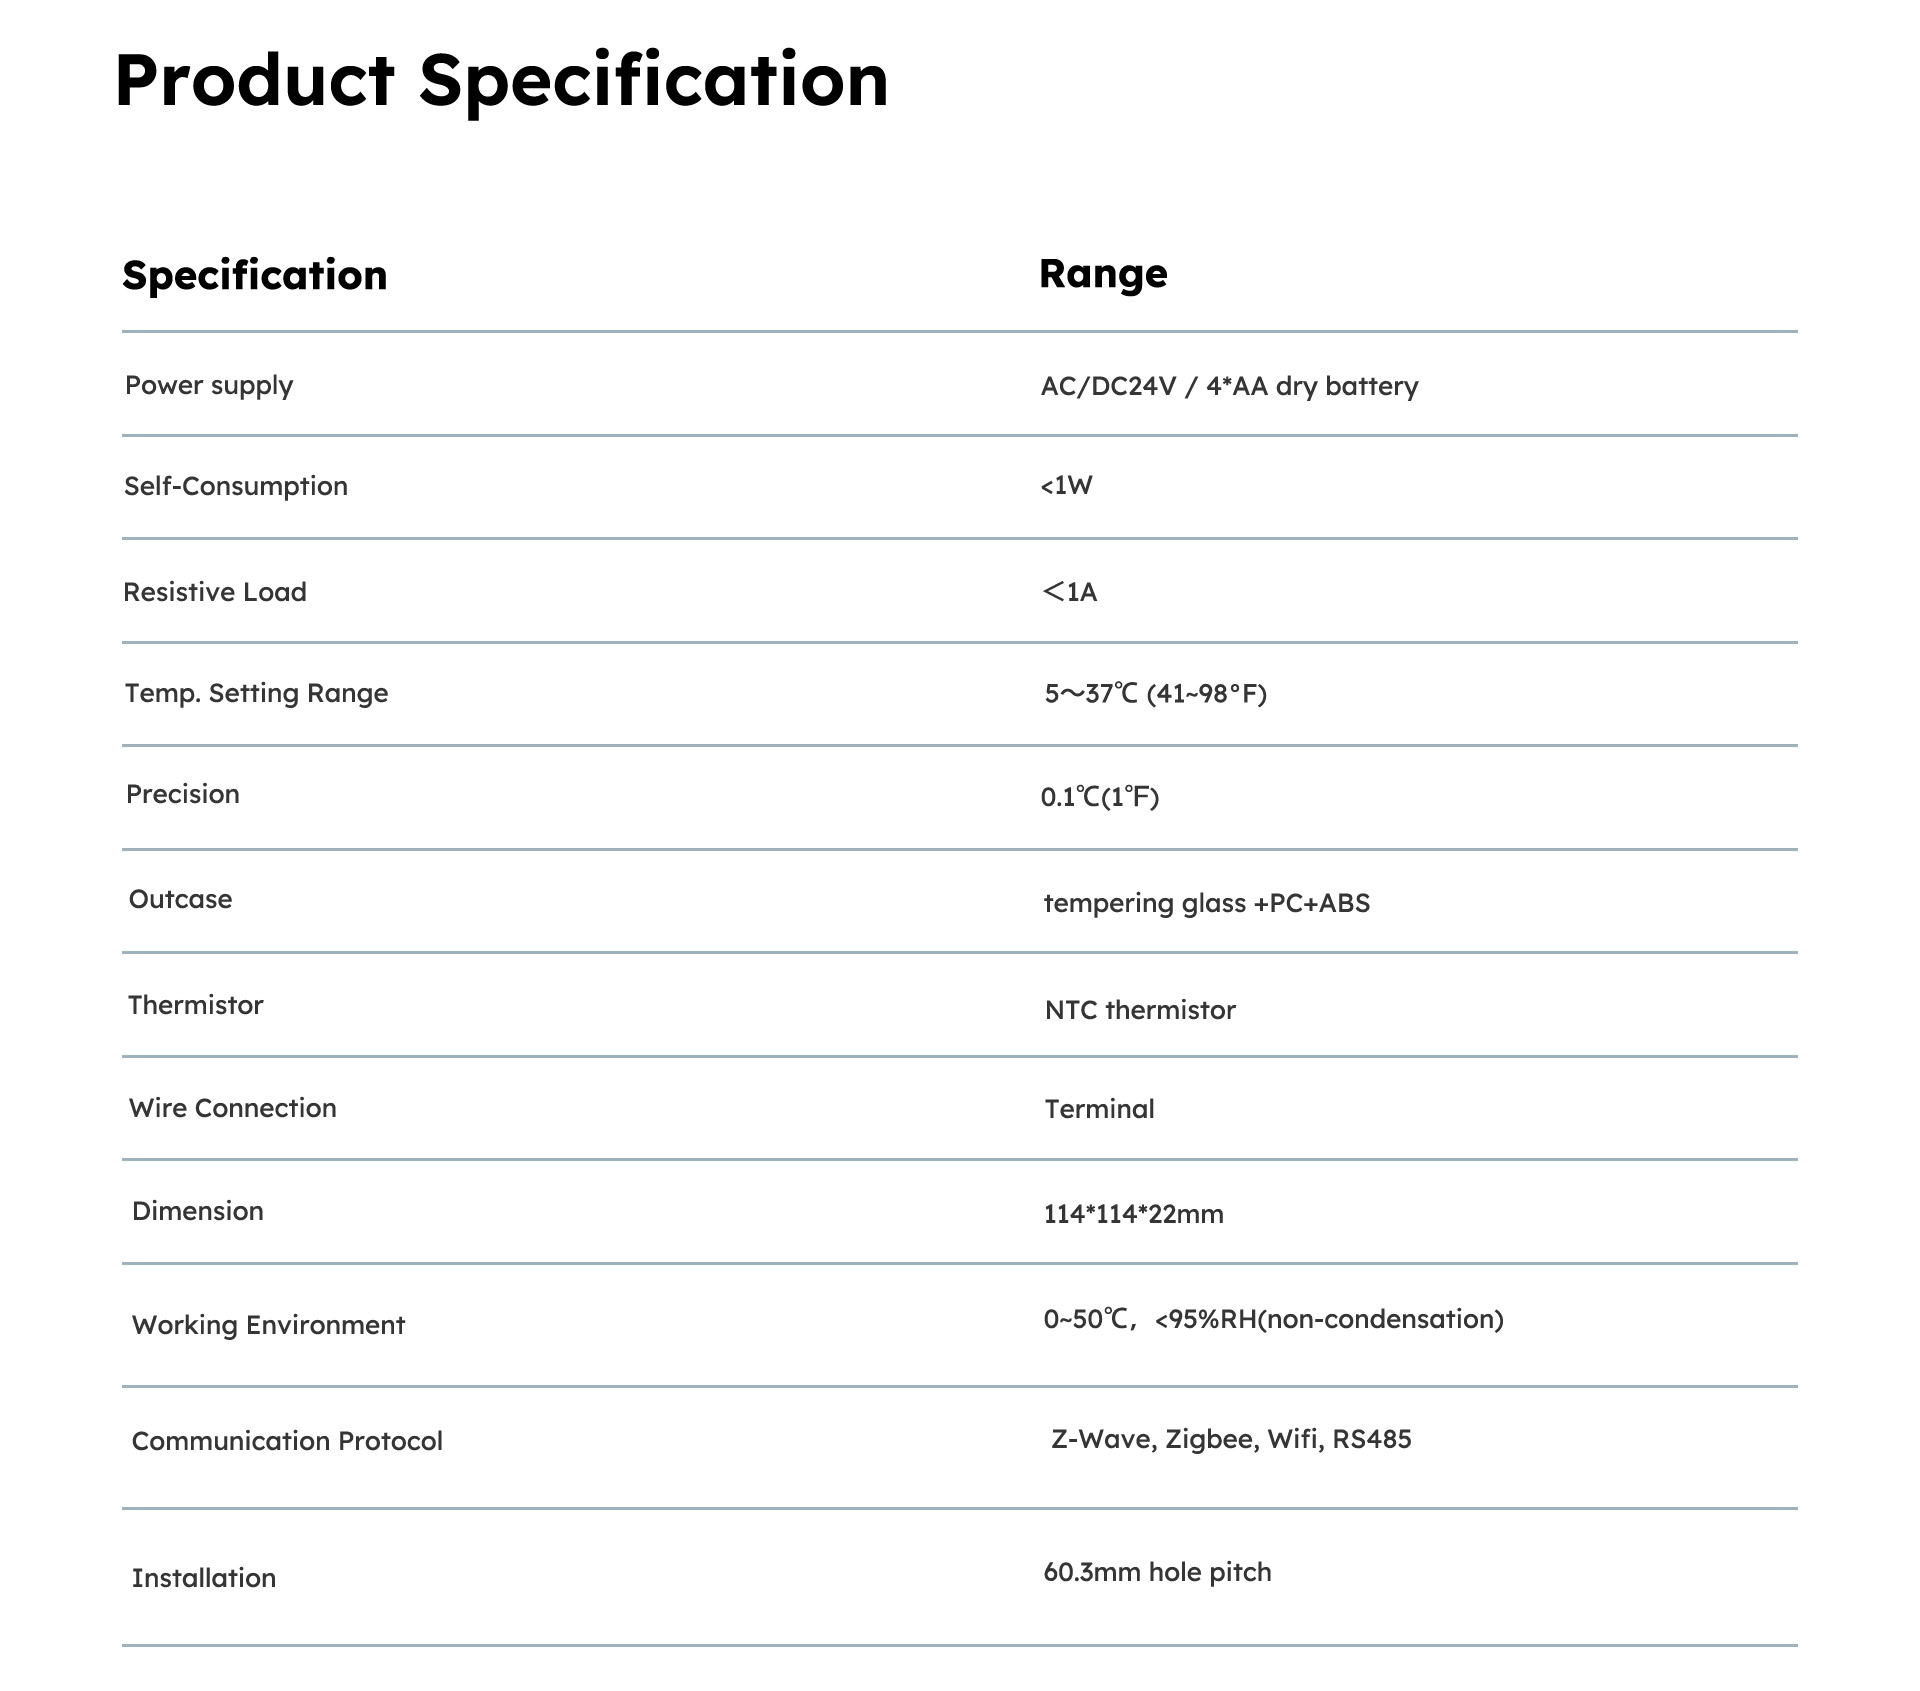Click the AC/DC24V dry battery value
This screenshot has height=1691, width=1920.
click(1229, 387)
